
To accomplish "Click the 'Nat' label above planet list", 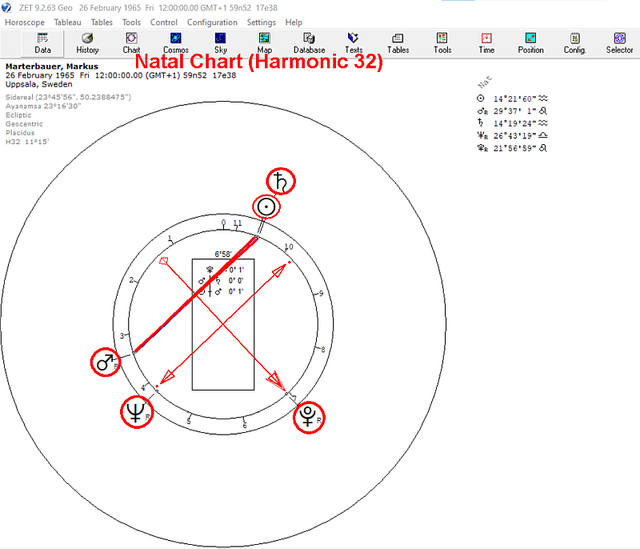I will click(485, 82).
